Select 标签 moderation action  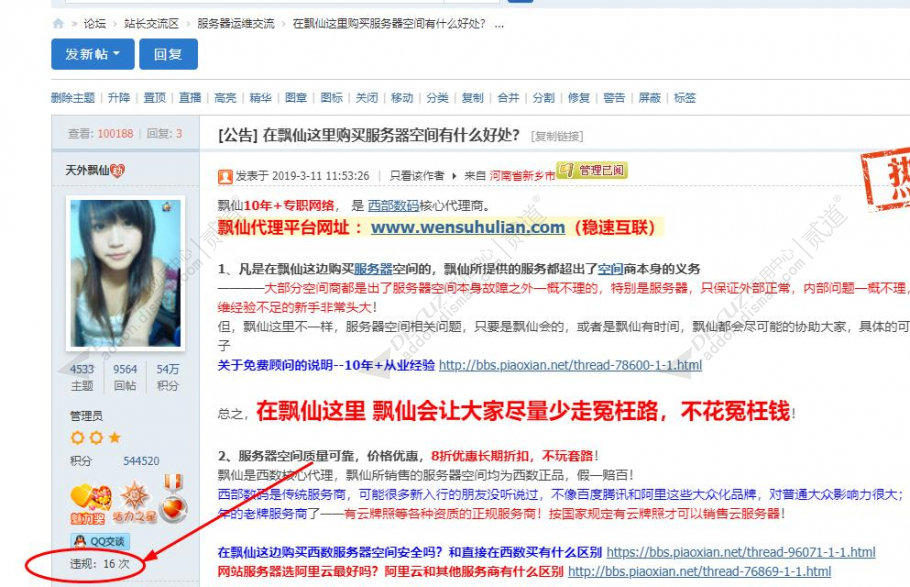tap(685, 98)
